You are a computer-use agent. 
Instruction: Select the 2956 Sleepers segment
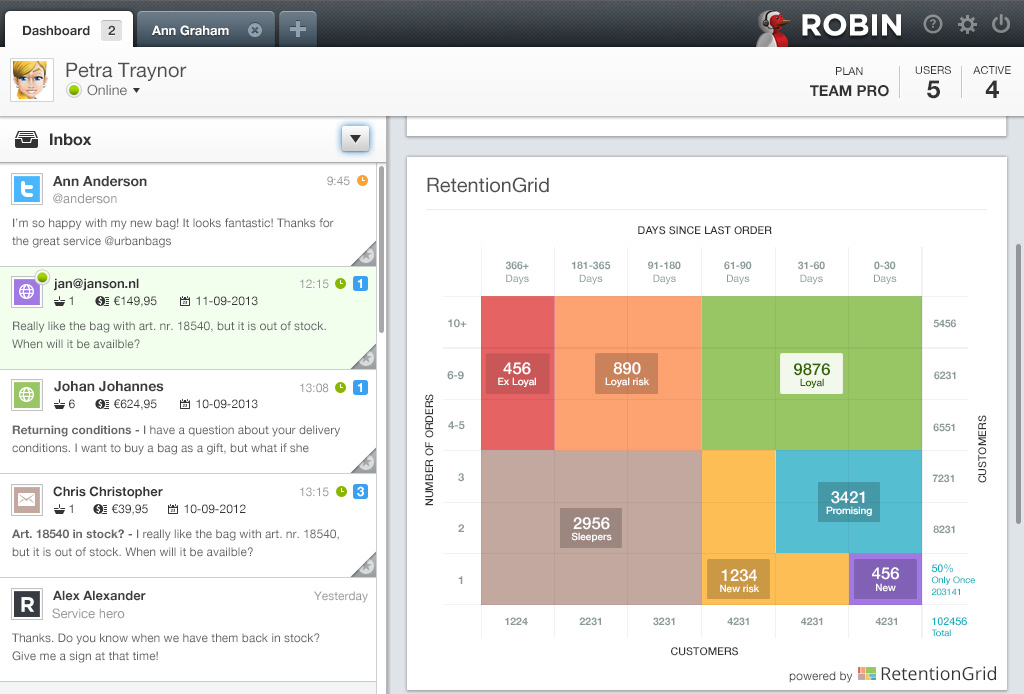tap(591, 528)
